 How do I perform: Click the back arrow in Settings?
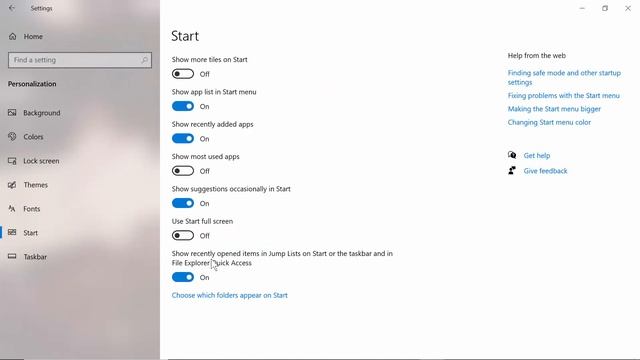point(11,8)
